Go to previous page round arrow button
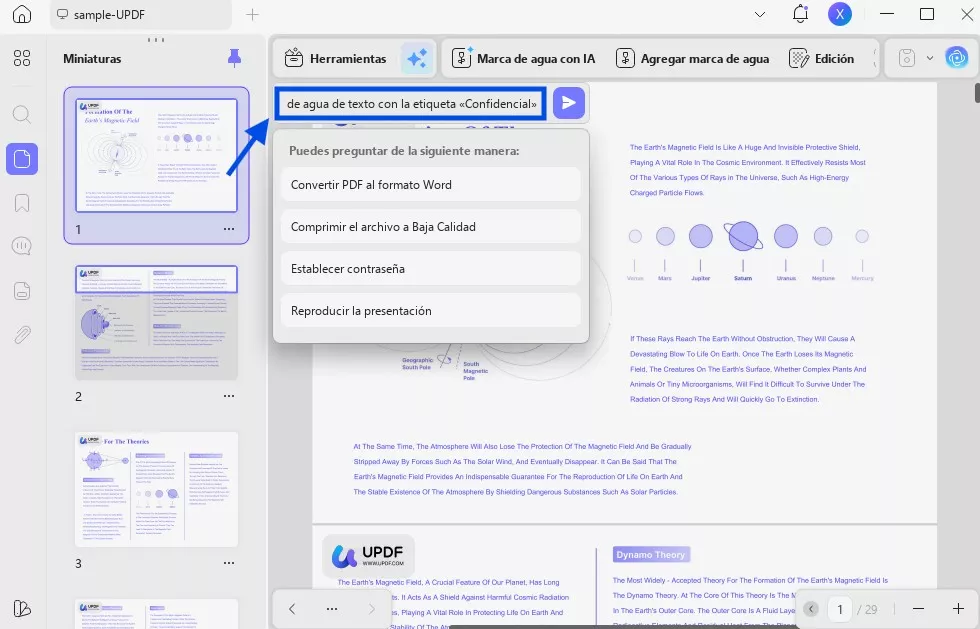The image size is (980, 629). pyautogui.click(x=811, y=609)
